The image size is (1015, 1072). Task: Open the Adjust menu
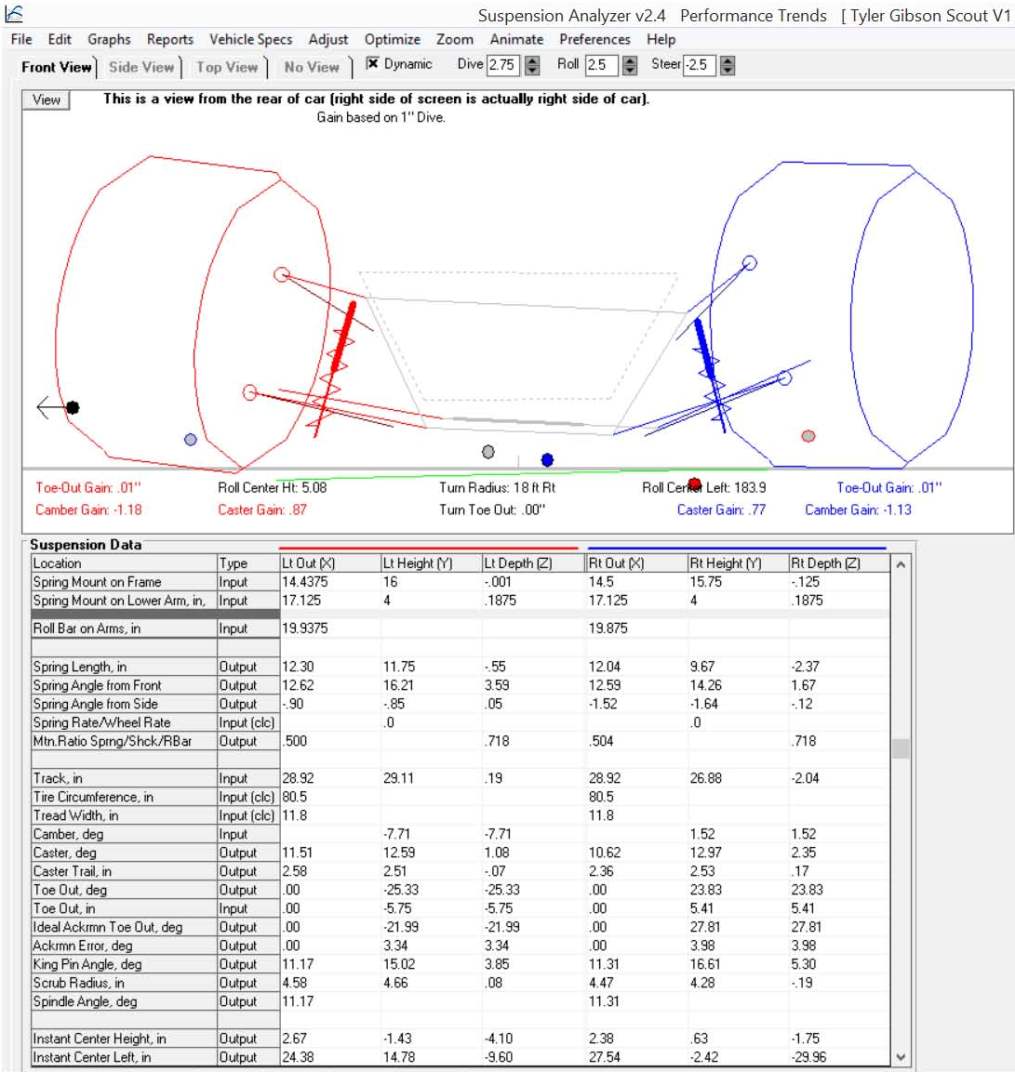[x=328, y=39]
